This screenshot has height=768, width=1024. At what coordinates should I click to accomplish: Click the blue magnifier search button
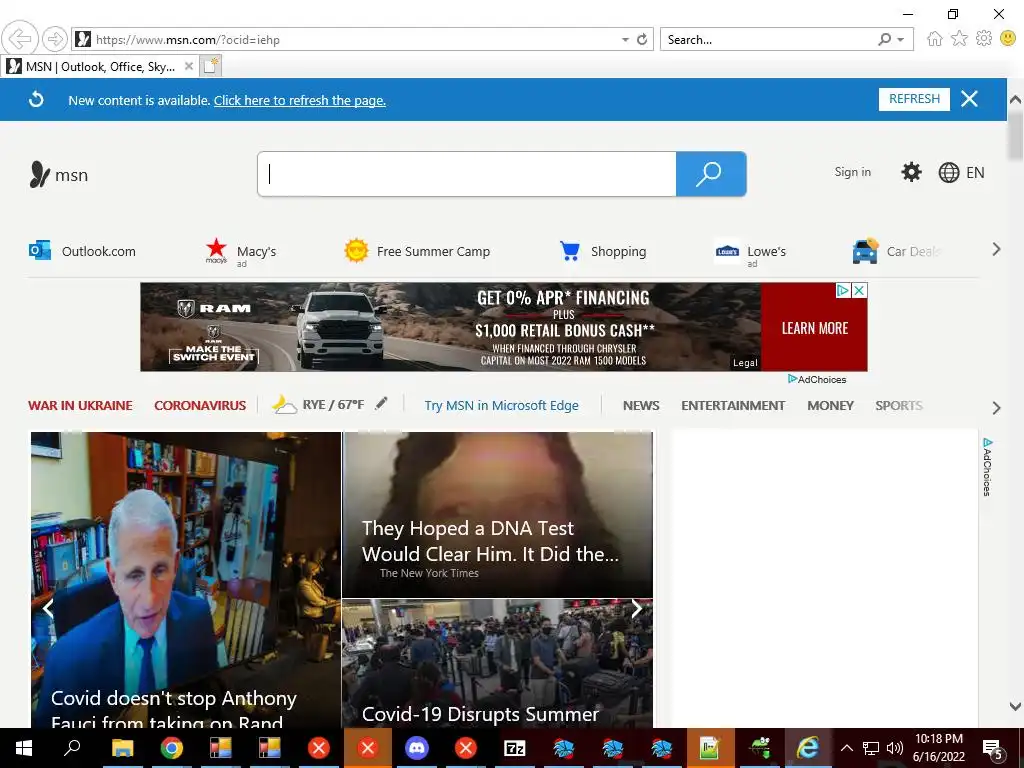point(711,174)
